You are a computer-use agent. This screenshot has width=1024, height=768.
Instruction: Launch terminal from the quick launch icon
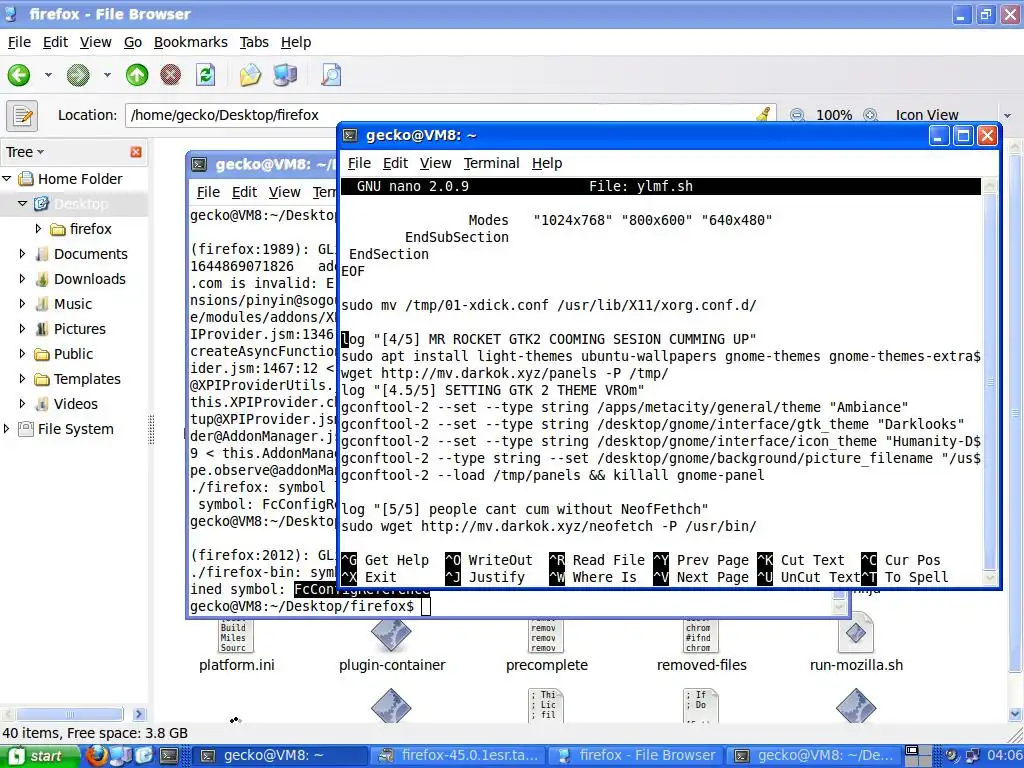169,756
